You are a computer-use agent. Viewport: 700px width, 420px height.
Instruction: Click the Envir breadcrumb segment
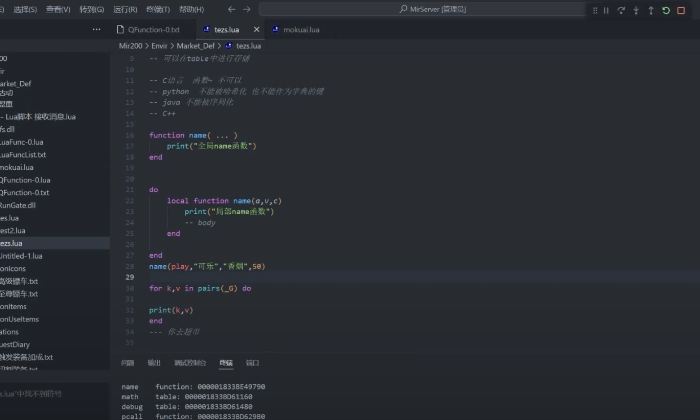point(160,46)
